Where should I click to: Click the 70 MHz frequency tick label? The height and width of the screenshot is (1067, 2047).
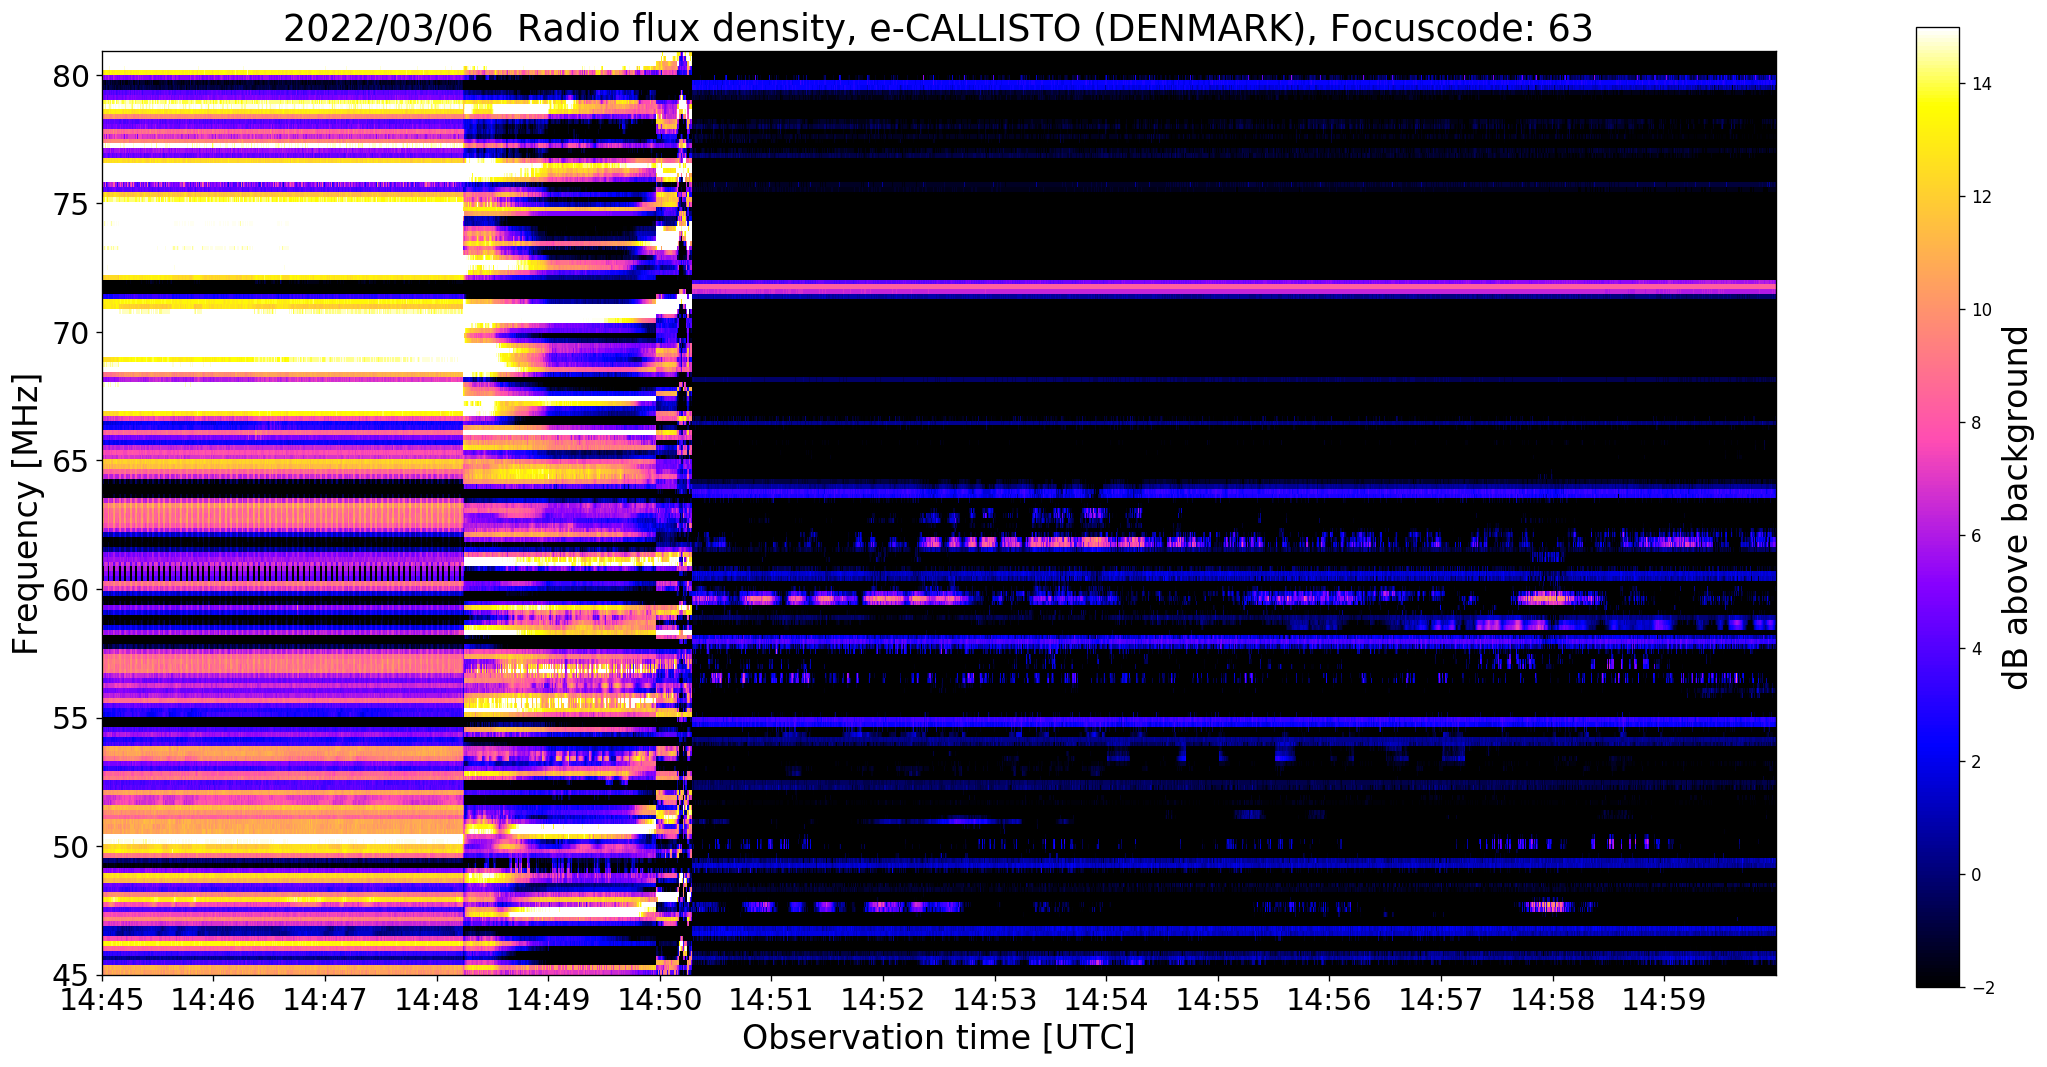click(72, 333)
